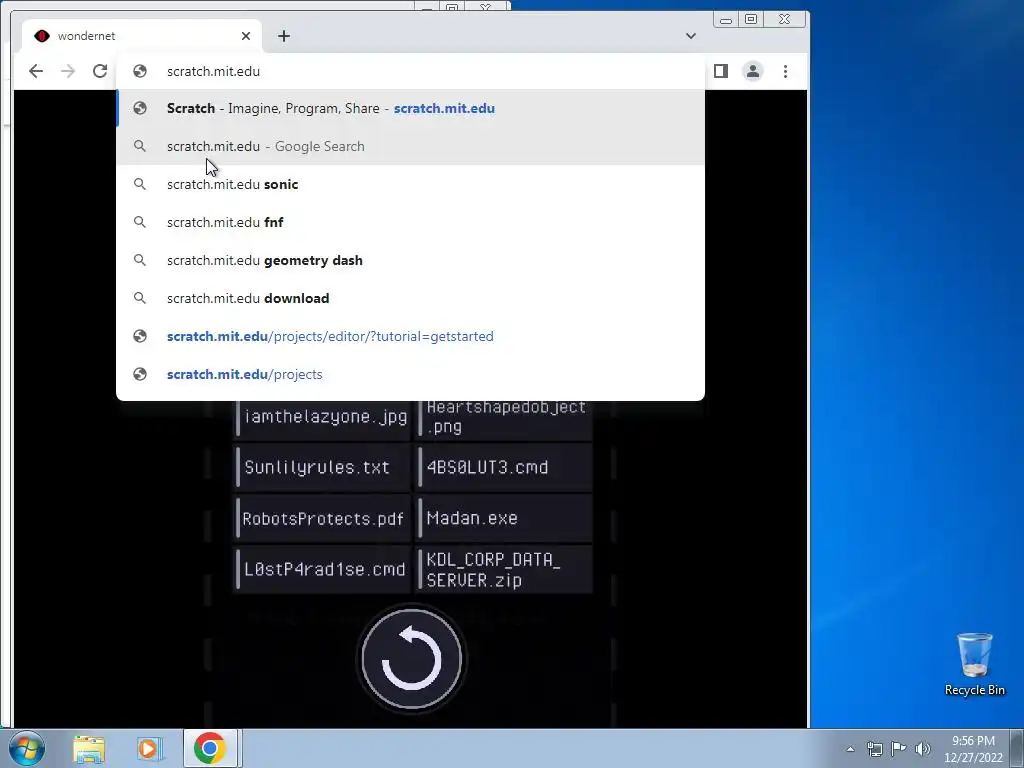Select the wondernet tab
The height and width of the screenshot is (768, 1024).
[x=142, y=36]
